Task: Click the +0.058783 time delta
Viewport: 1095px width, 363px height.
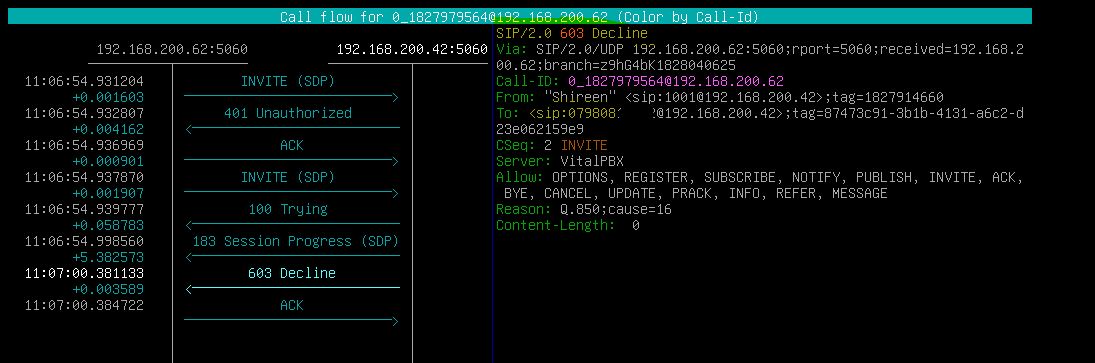Action: [x=108, y=225]
